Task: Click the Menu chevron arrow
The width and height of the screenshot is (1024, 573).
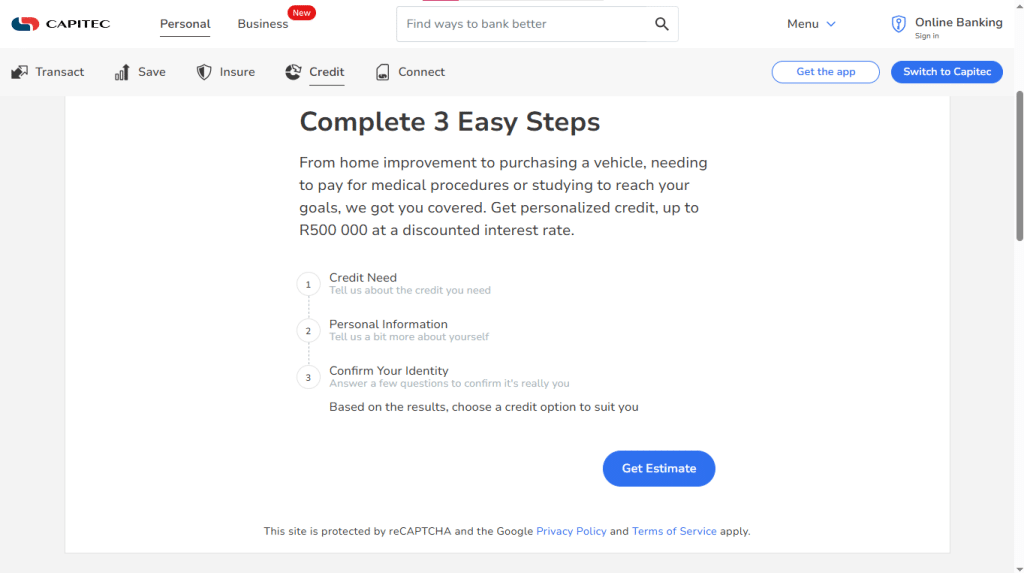Action: tap(831, 24)
